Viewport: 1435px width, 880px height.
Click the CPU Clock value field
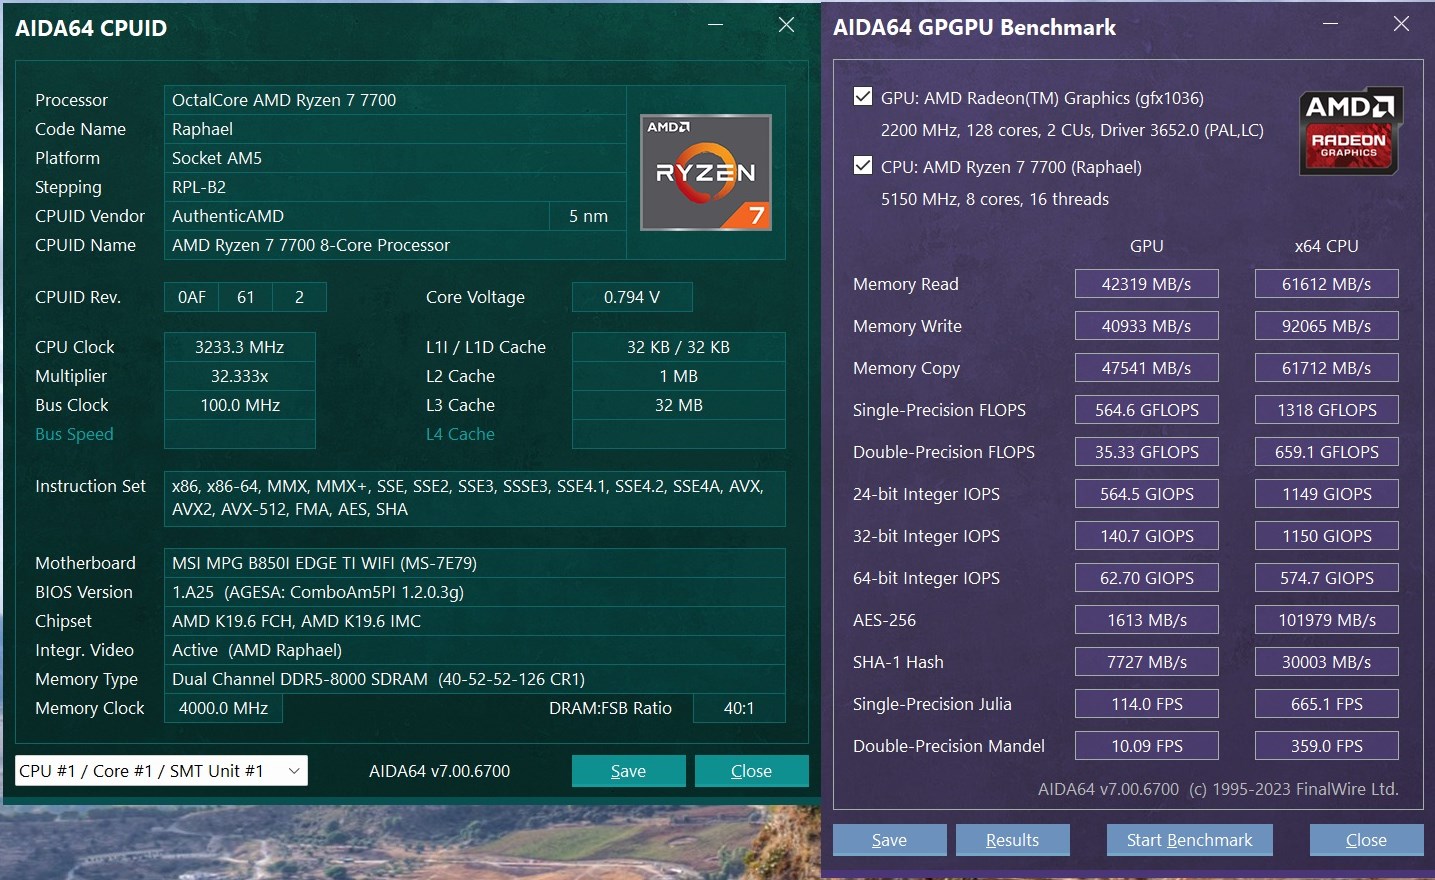click(x=240, y=347)
